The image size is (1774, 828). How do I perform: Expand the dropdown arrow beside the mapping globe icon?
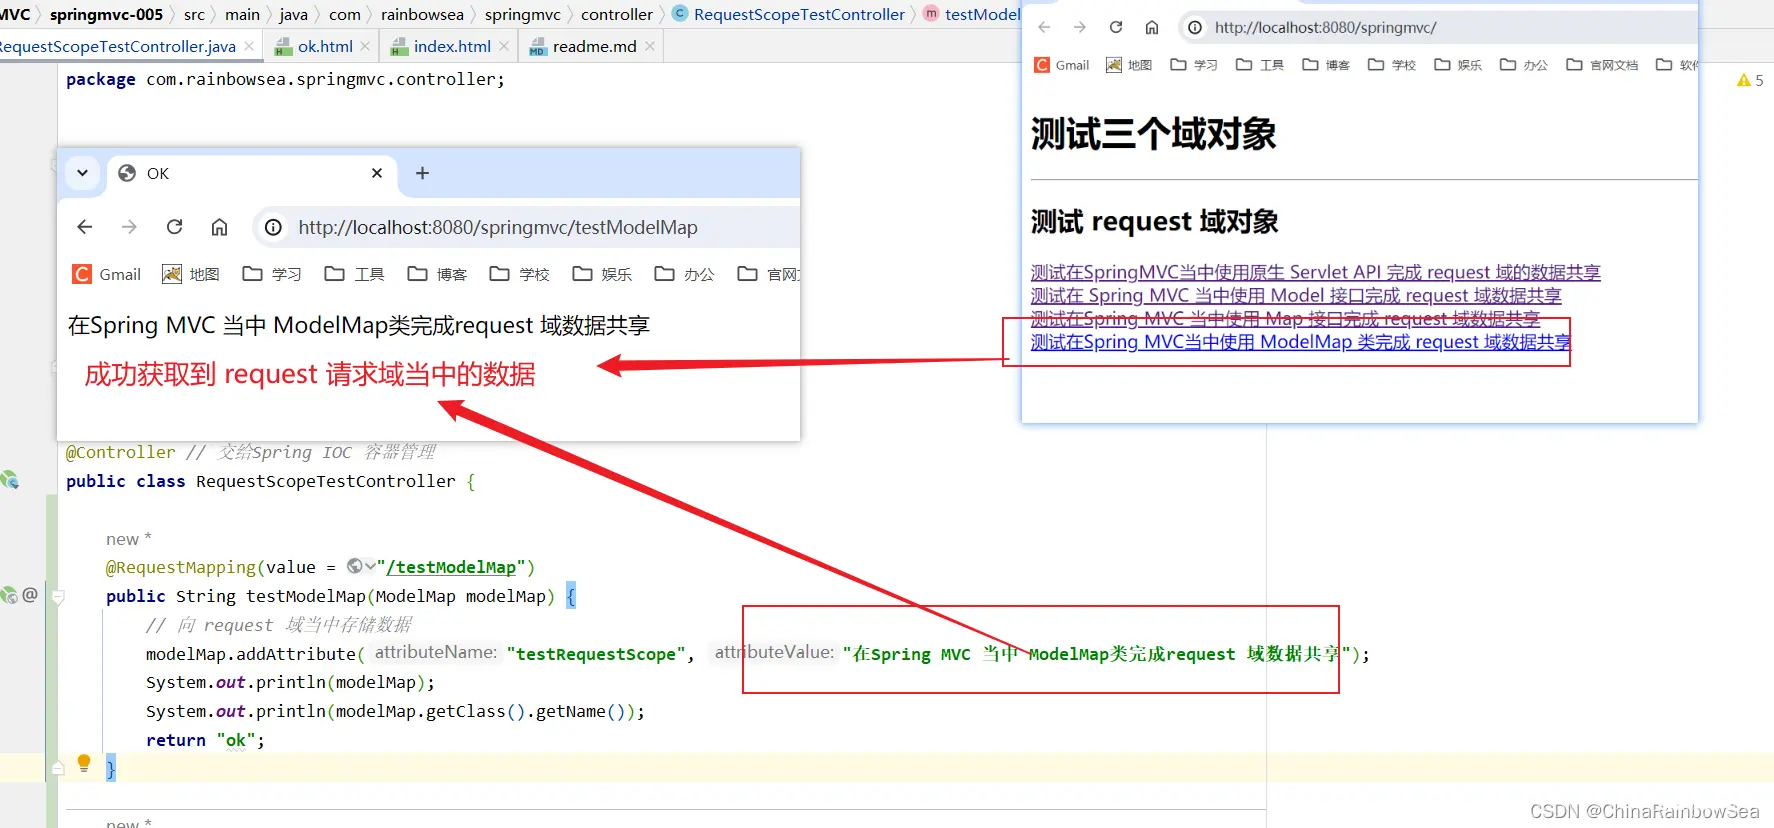370,566
